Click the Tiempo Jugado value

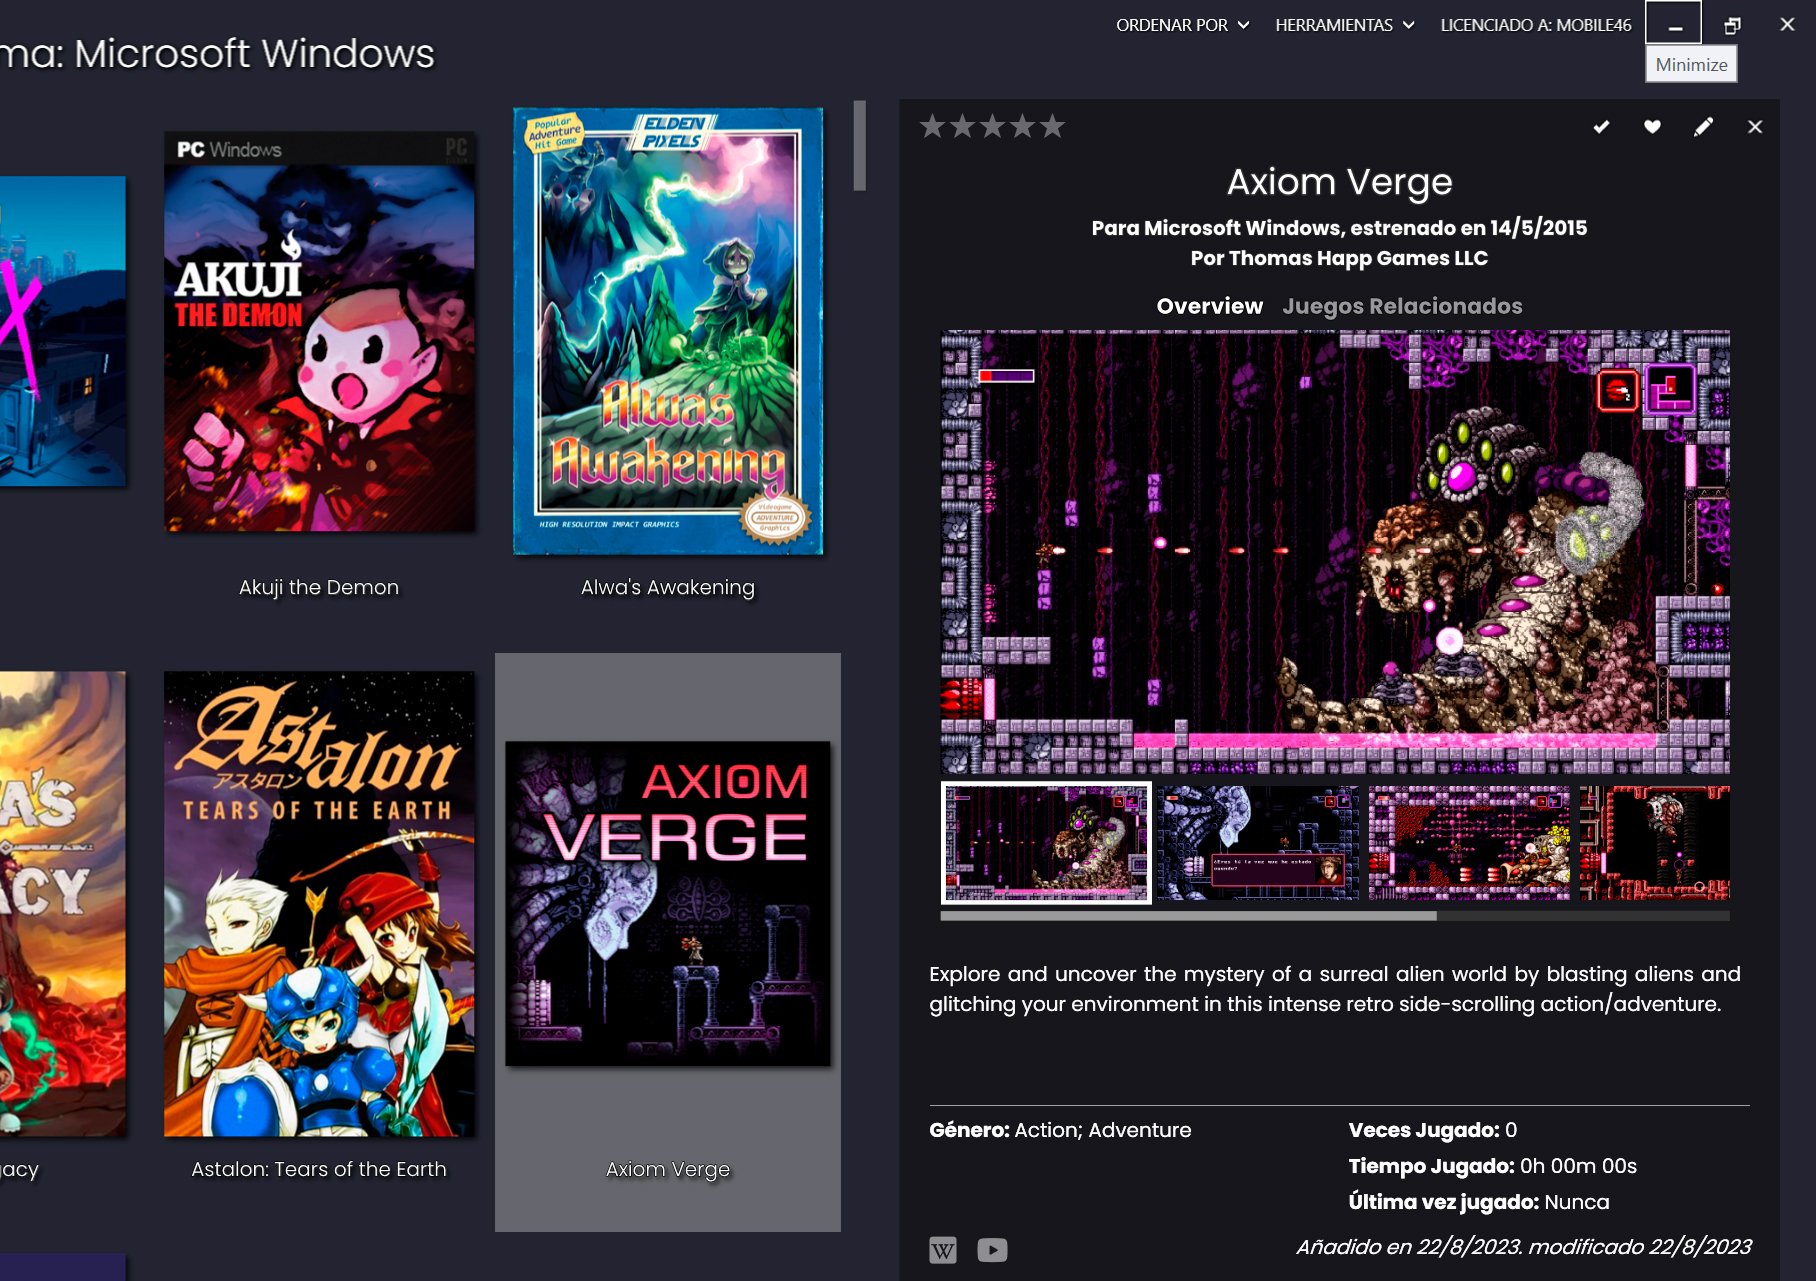pos(1578,1166)
